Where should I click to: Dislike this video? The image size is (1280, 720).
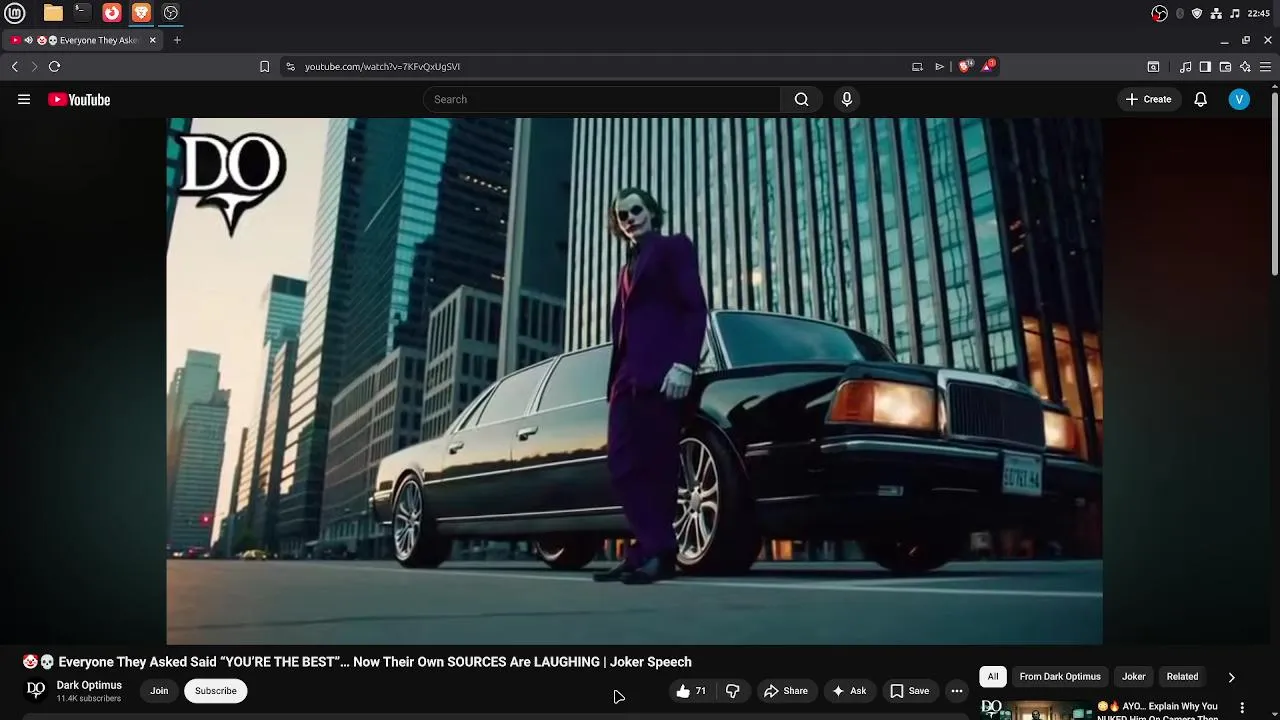pos(733,691)
